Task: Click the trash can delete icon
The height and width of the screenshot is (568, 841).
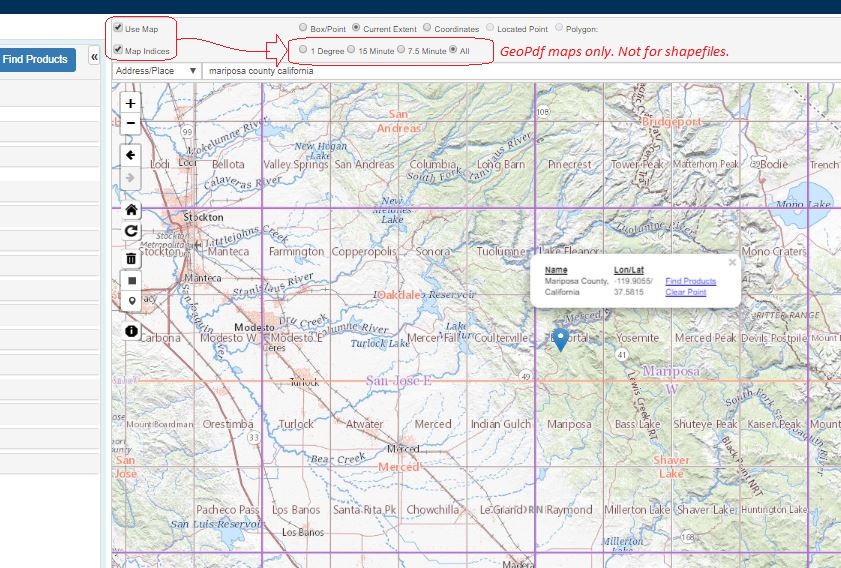Action: [131, 259]
